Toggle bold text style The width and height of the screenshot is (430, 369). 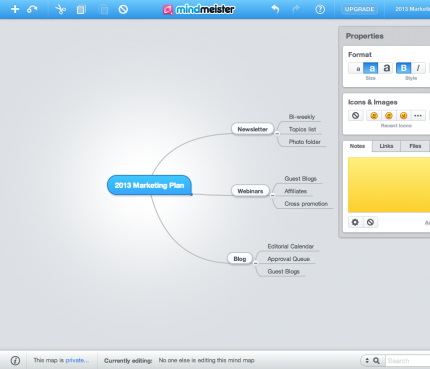pyautogui.click(x=403, y=68)
